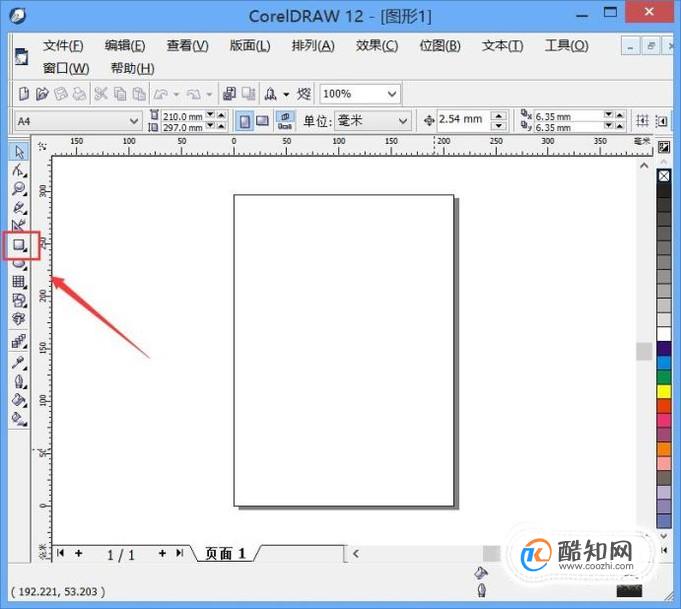Select the Shape node-edit tool

pos(19,171)
